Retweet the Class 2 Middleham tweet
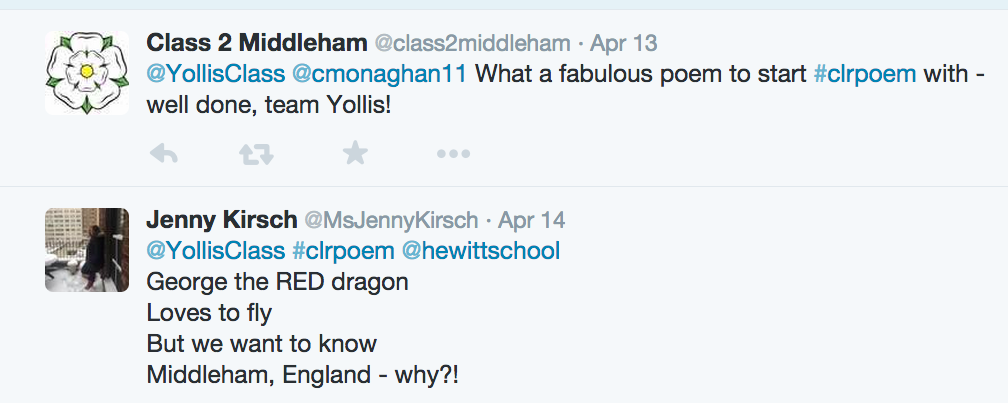The image size is (1008, 403). tap(257, 153)
